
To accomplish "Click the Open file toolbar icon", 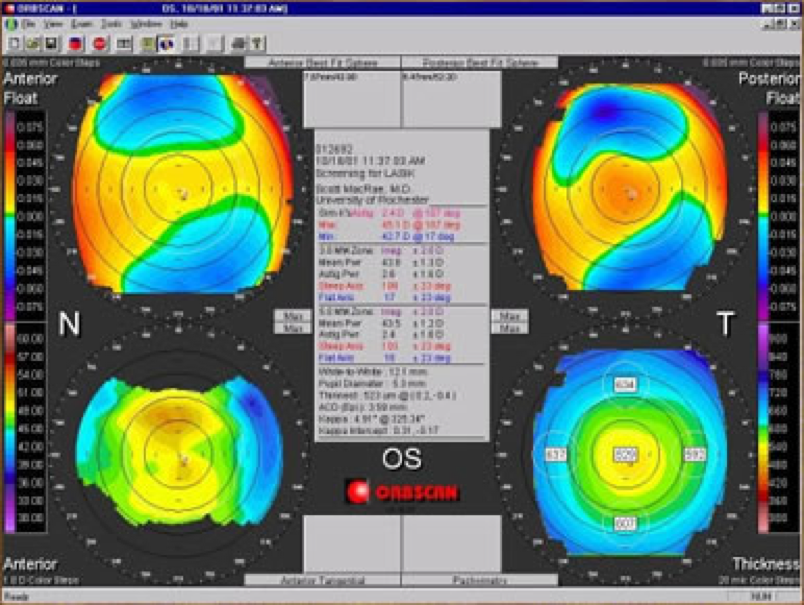I will click(x=33, y=44).
